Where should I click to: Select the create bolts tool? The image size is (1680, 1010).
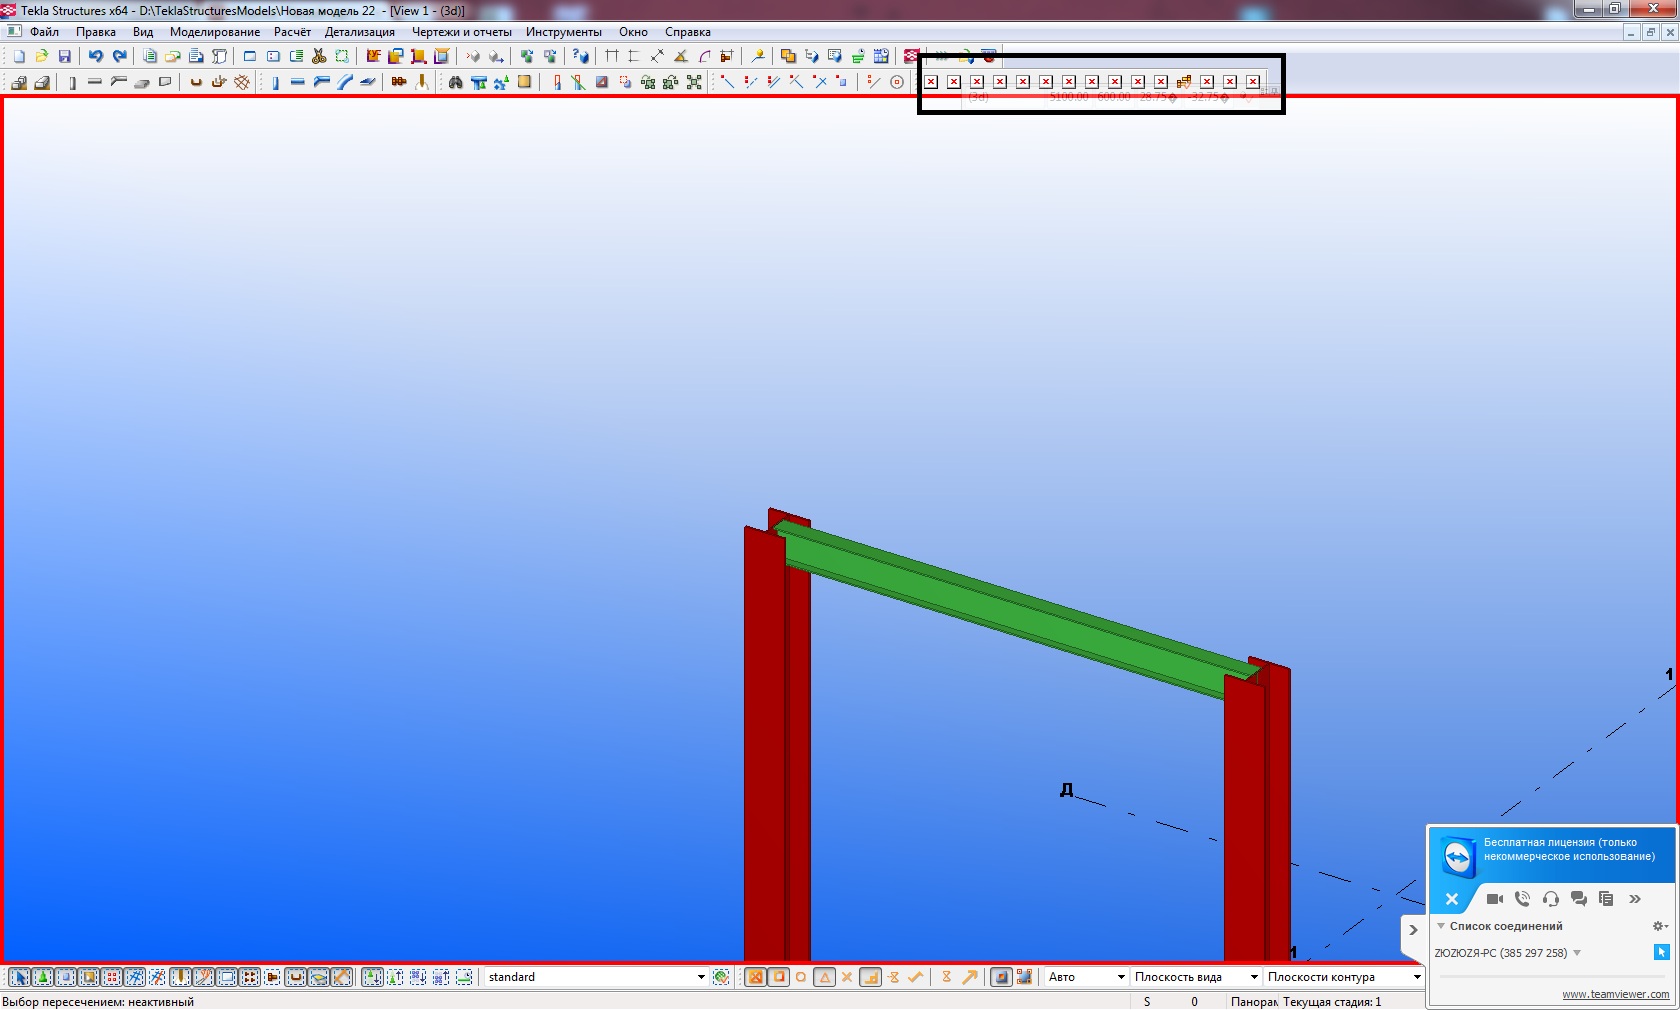(399, 82)
